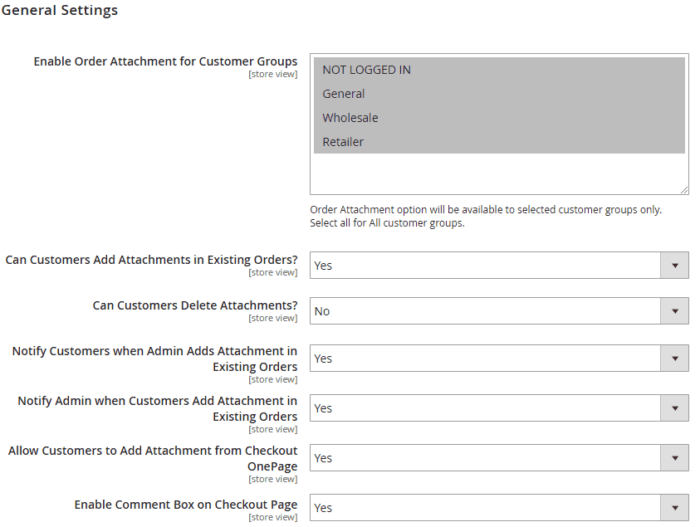Select General customer group option
The height and width of the screenshot is (527, 700).
pyautogui.click(x=499, y=94)
